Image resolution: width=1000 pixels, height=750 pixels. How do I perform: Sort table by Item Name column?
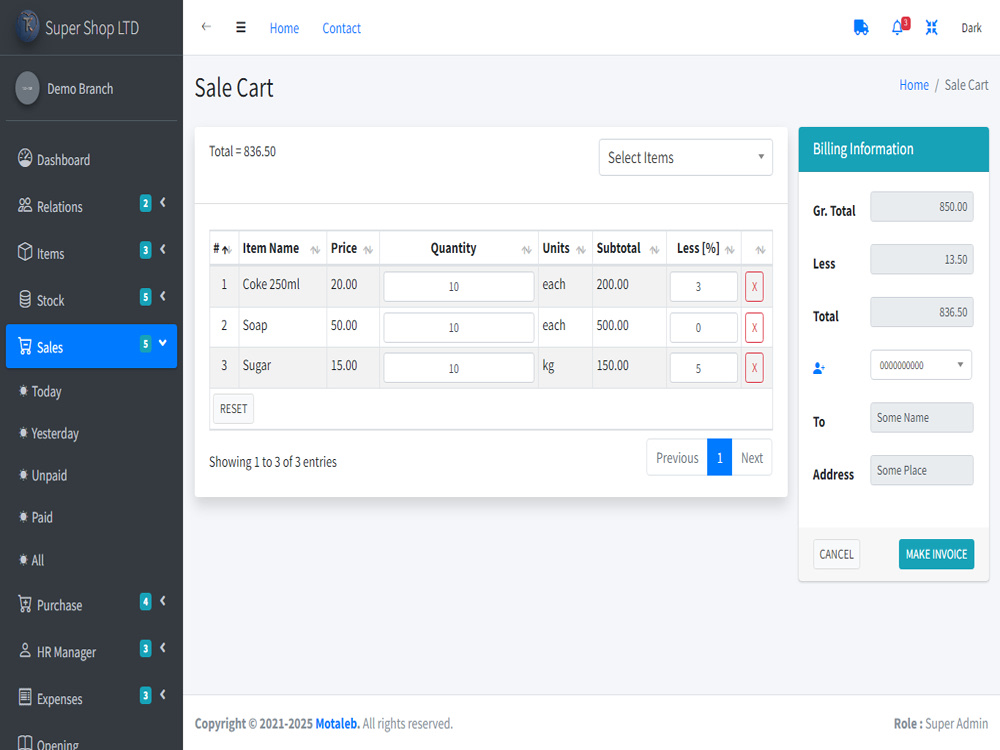pyautogui.click(x=282, y=248)
